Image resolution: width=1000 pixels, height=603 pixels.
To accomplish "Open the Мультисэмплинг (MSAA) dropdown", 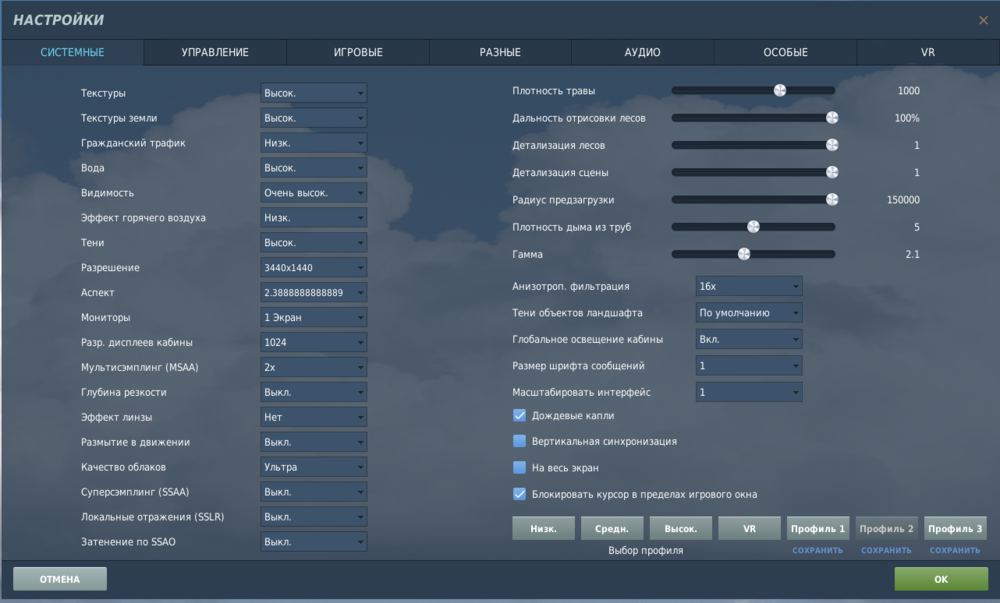I will tap(313, 367).
